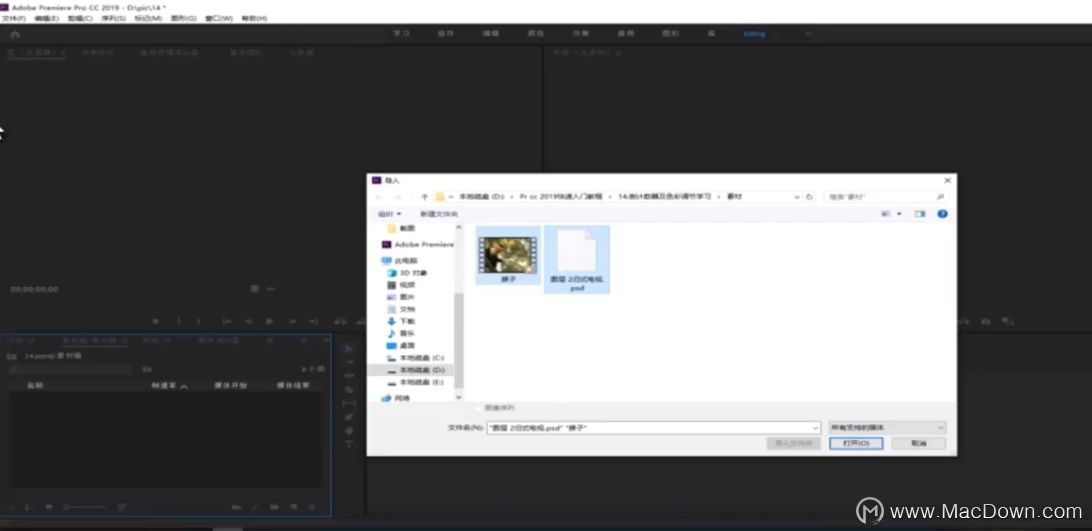Screen dimensions: 1092x531
Task: Select 此电脑 in the folder tree
Action: click(398, 261)
